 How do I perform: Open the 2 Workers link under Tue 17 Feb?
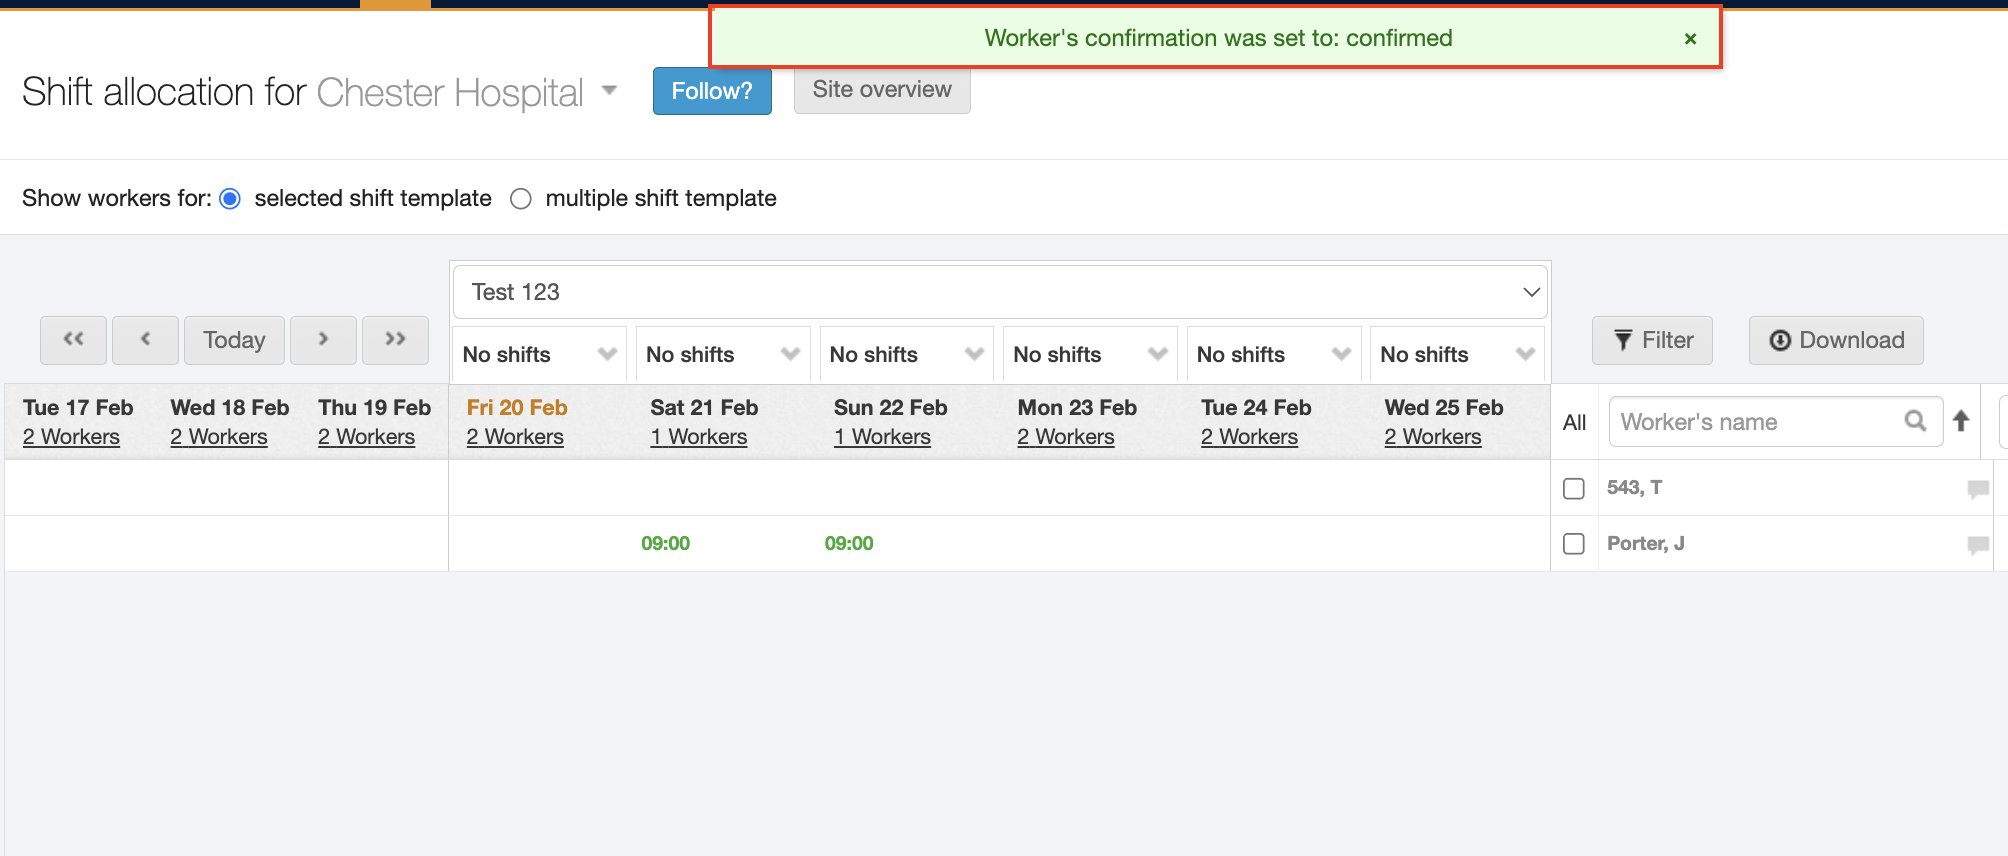[71, 437]
